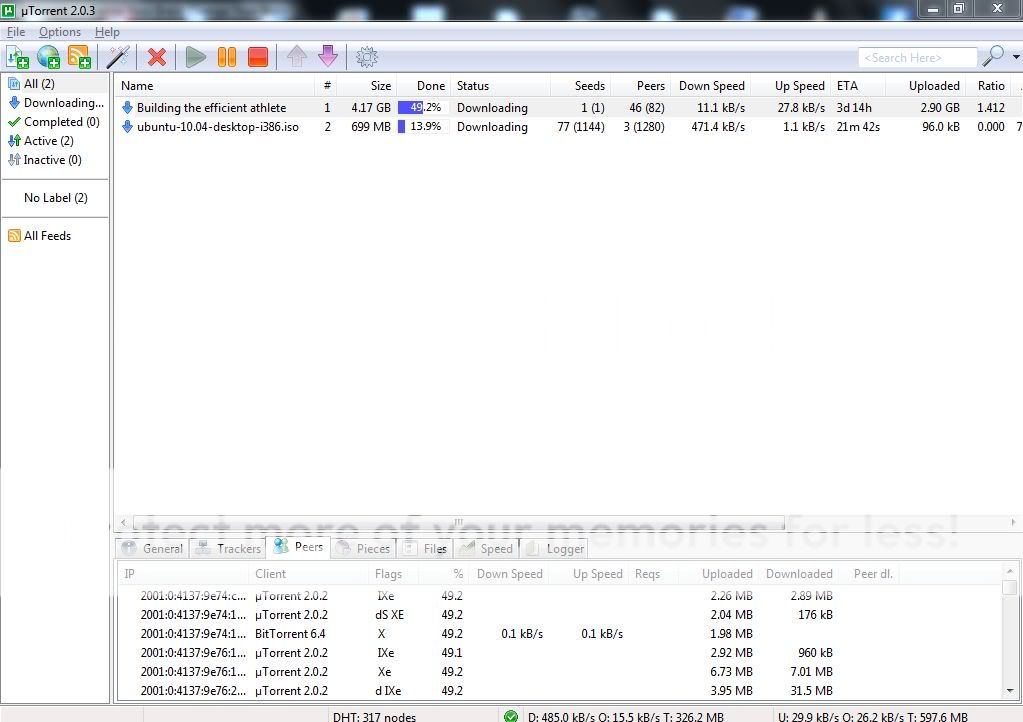The image size is (1023, 722).
Task: Click Move Down Queue purple arrow icon
Action: (x=328, y=57)
